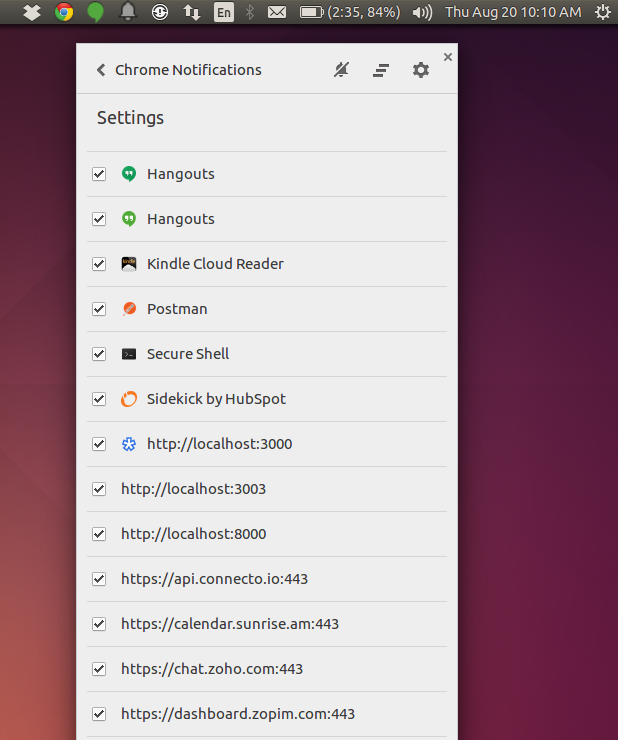This screenshot has height=740, width=618.
Task: Open the sound volume indicator
Action: (x=422, y=12)
